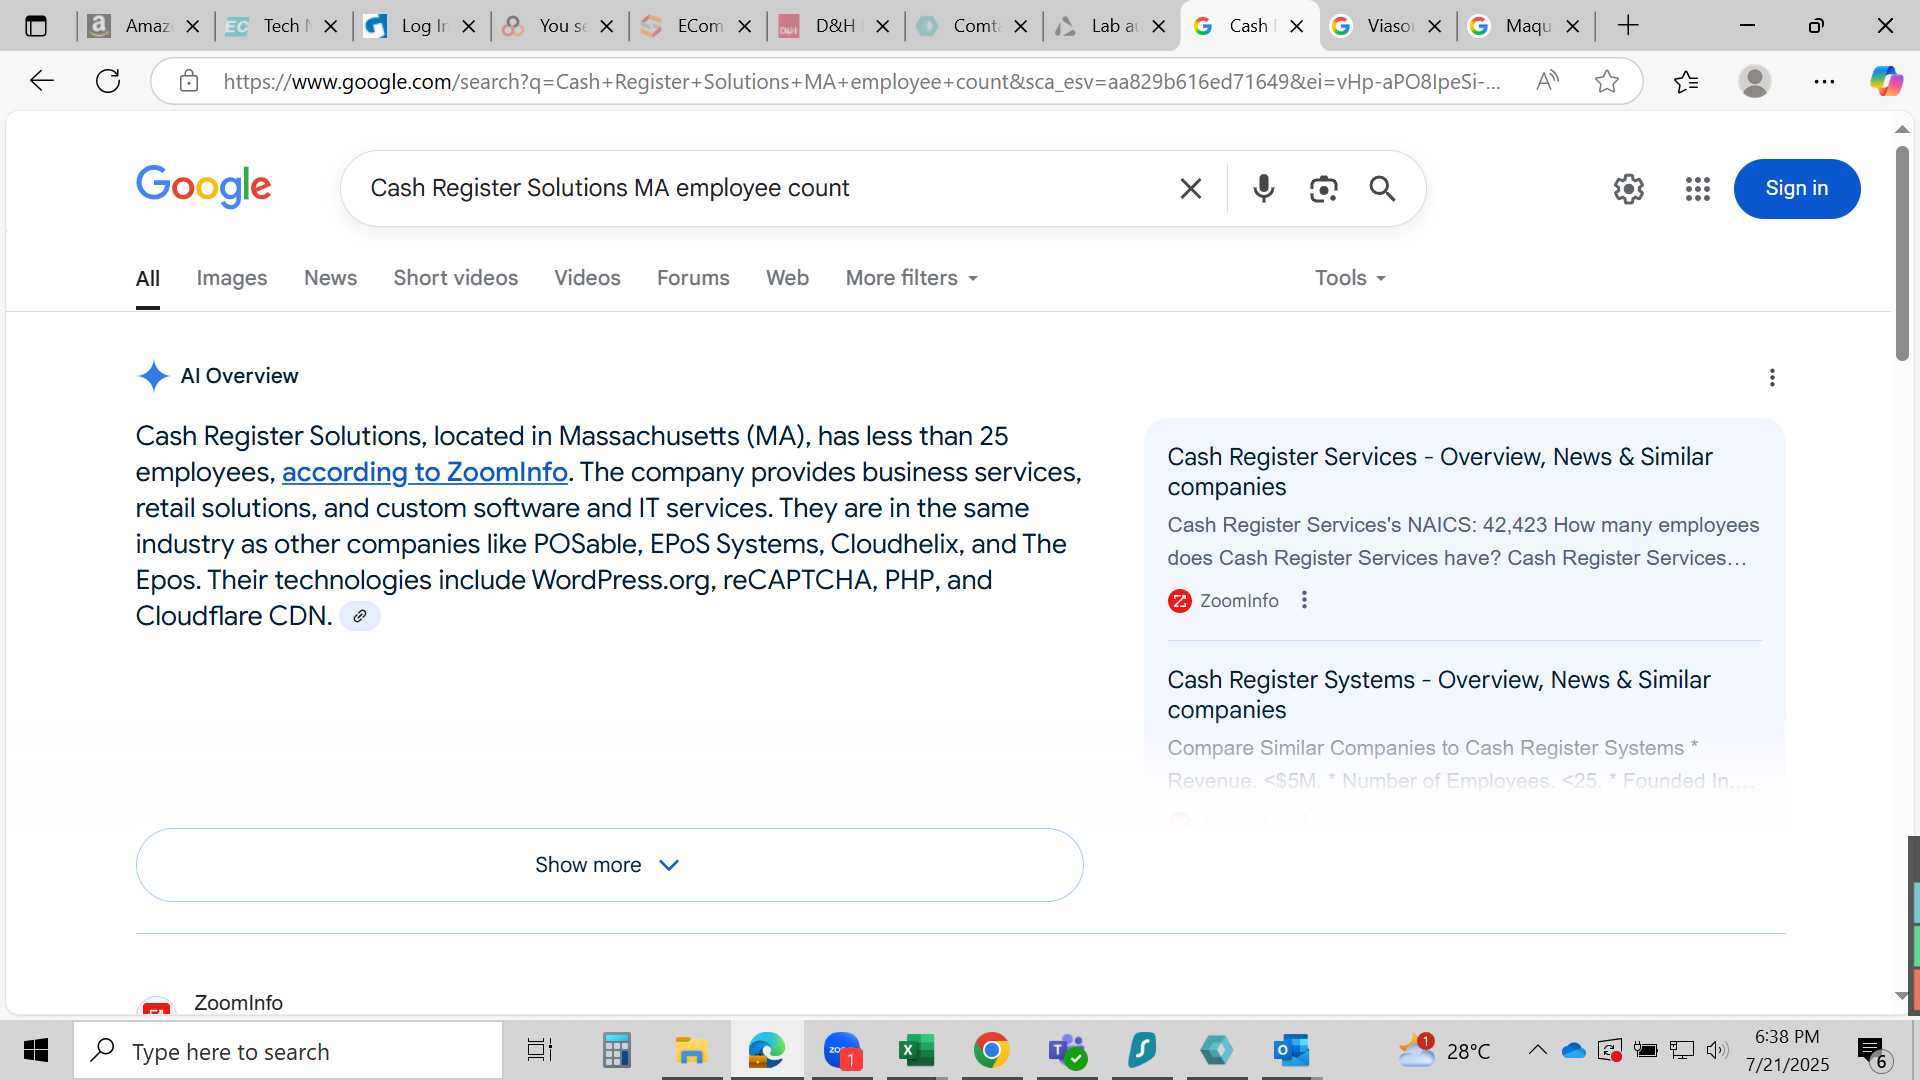
Task: Click the AI Overview source link chip
Action: click(x=359, y=616)
